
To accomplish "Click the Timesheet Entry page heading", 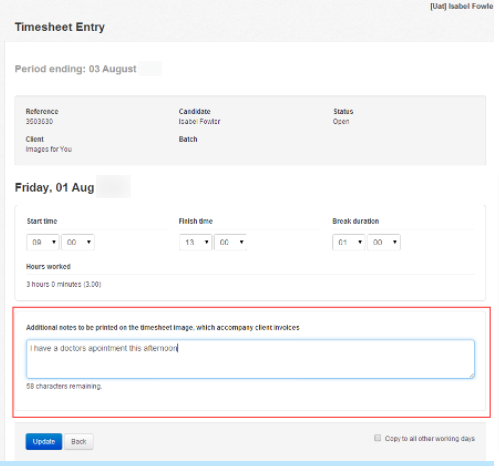I will pyautogui.click(x=60, y=27).
